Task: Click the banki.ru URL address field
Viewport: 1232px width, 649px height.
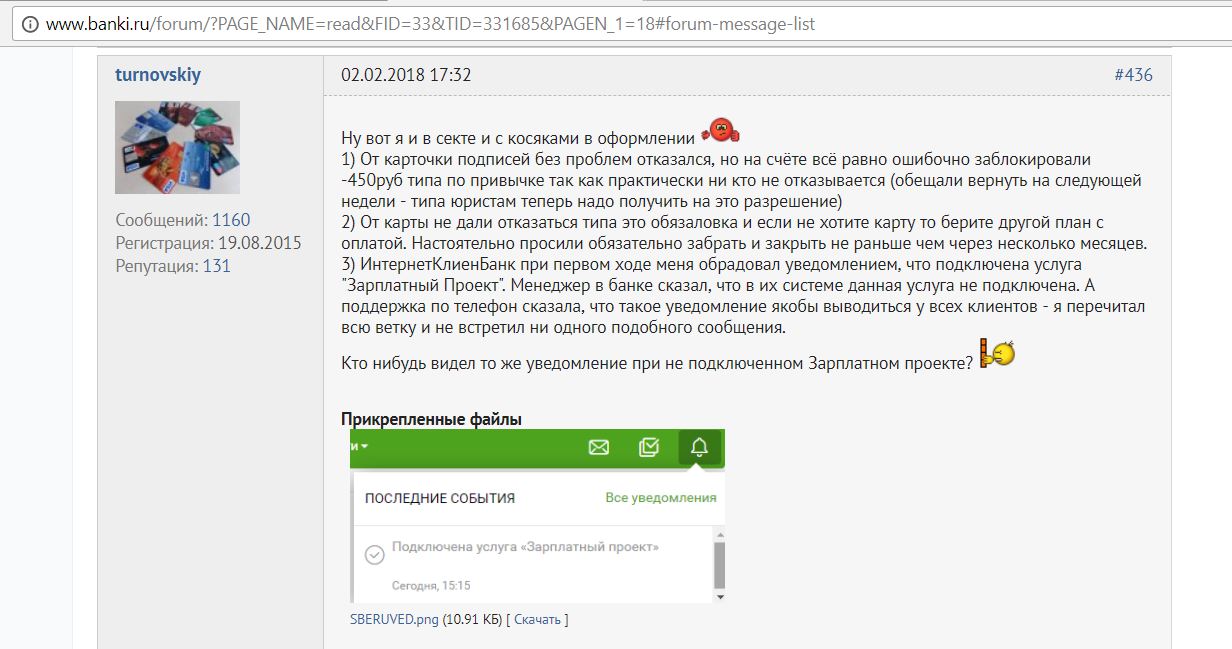Action: (430, 23)
